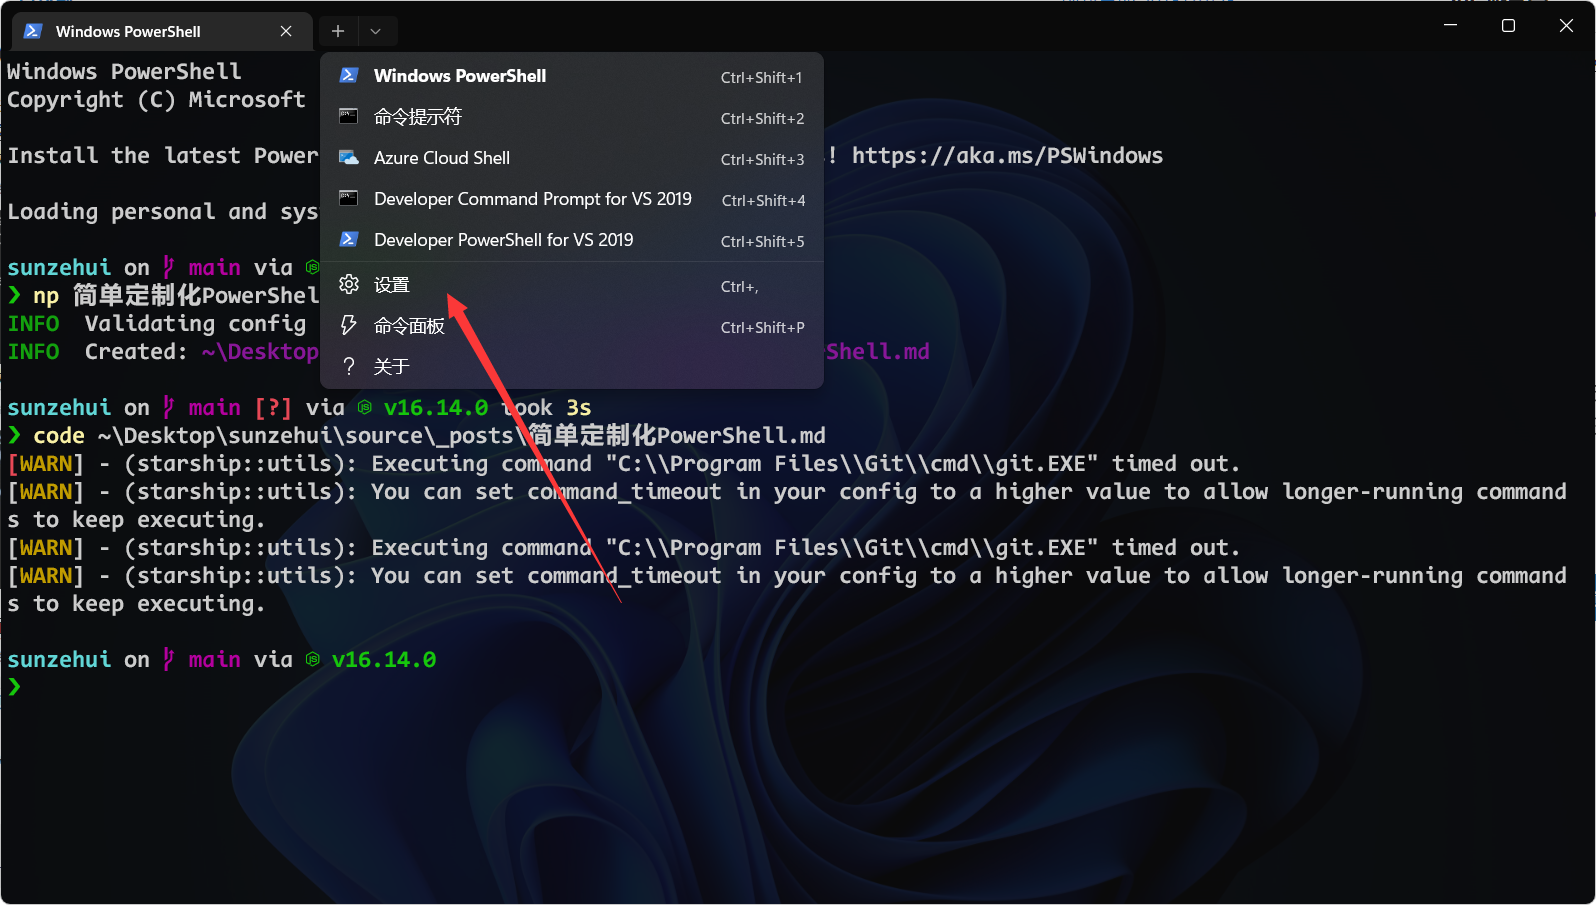
Task: Click the PowerShell icon in the tab
Action: (x=33, y=31)
